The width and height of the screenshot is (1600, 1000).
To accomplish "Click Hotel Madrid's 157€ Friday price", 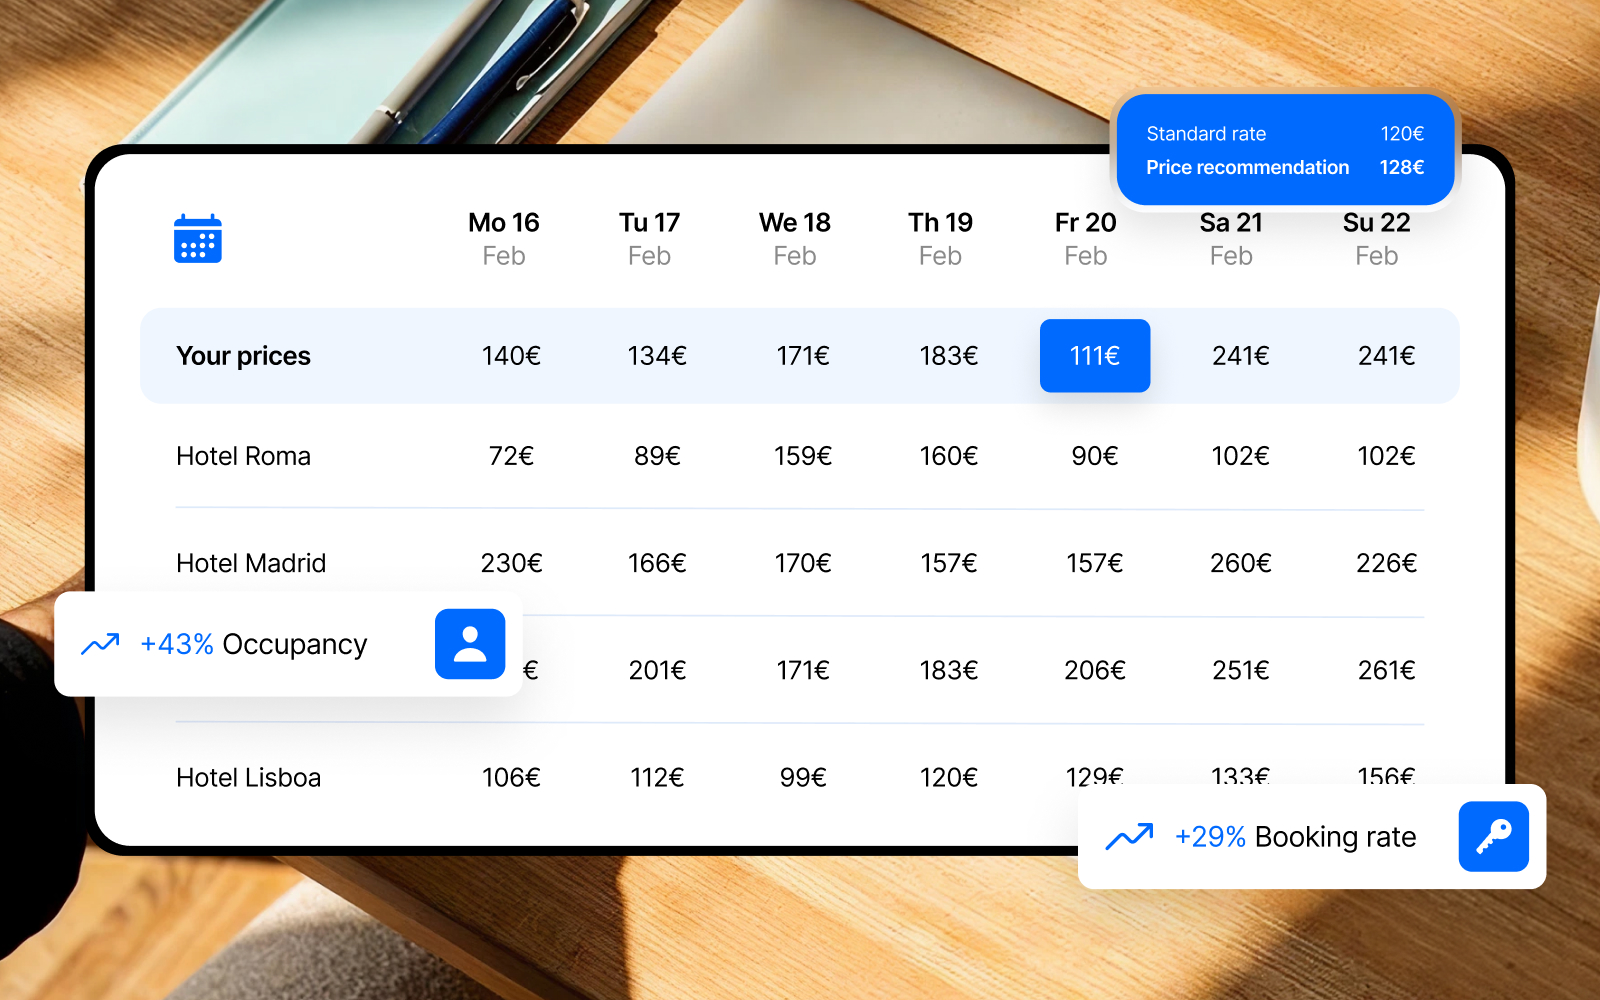I will pyautogui.click(x=1095, y=563).
